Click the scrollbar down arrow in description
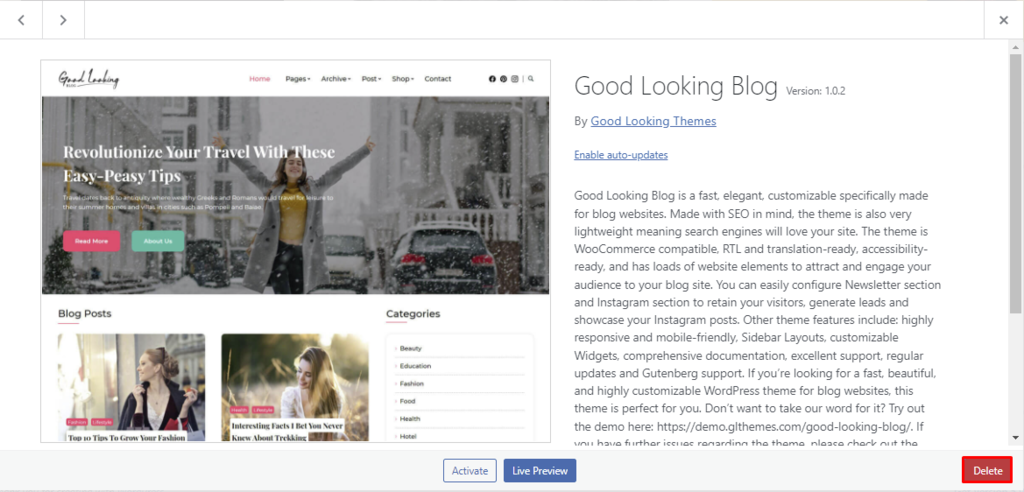 pyautogui.click(x=1016, y=437)
